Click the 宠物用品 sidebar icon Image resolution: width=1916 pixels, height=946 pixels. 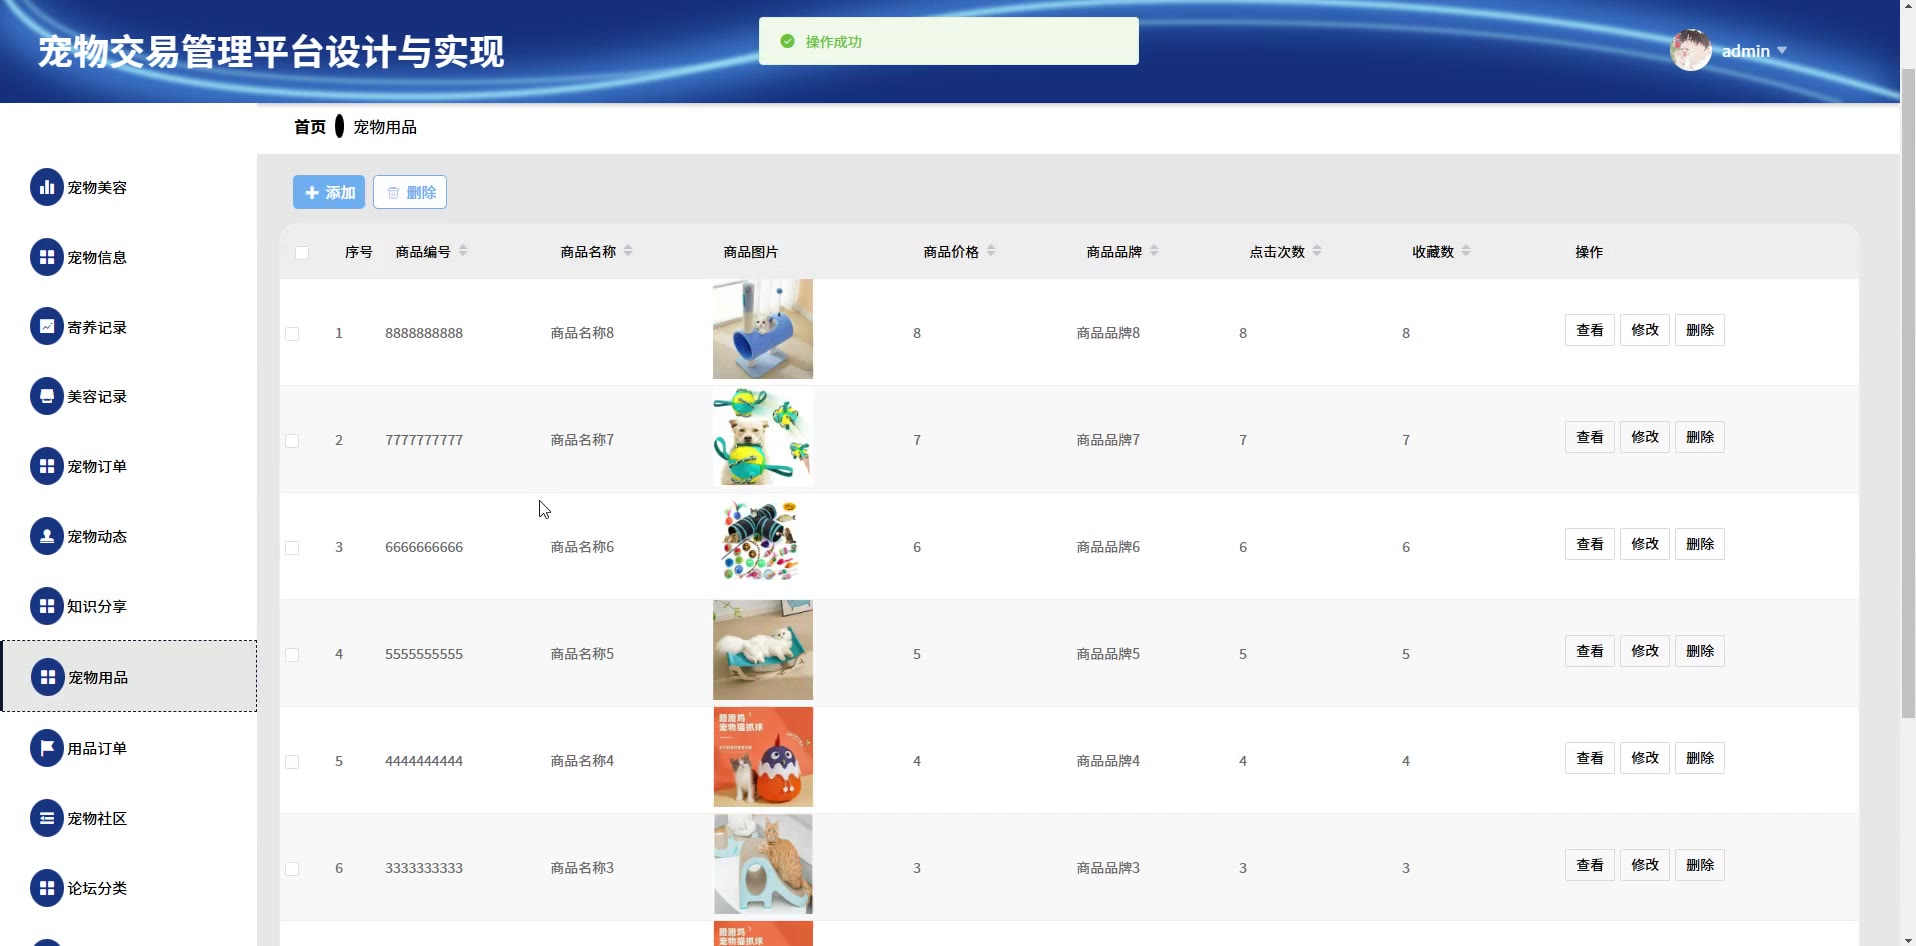(48, 677)
